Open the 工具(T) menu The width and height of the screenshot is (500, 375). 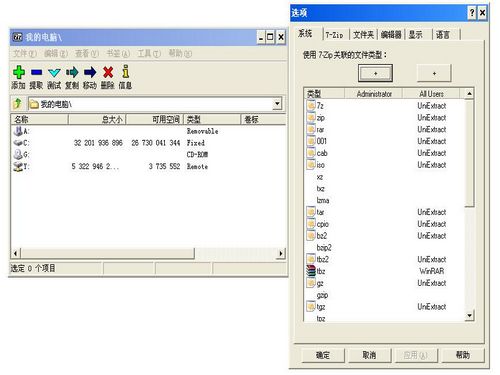(x=149, y=53)
